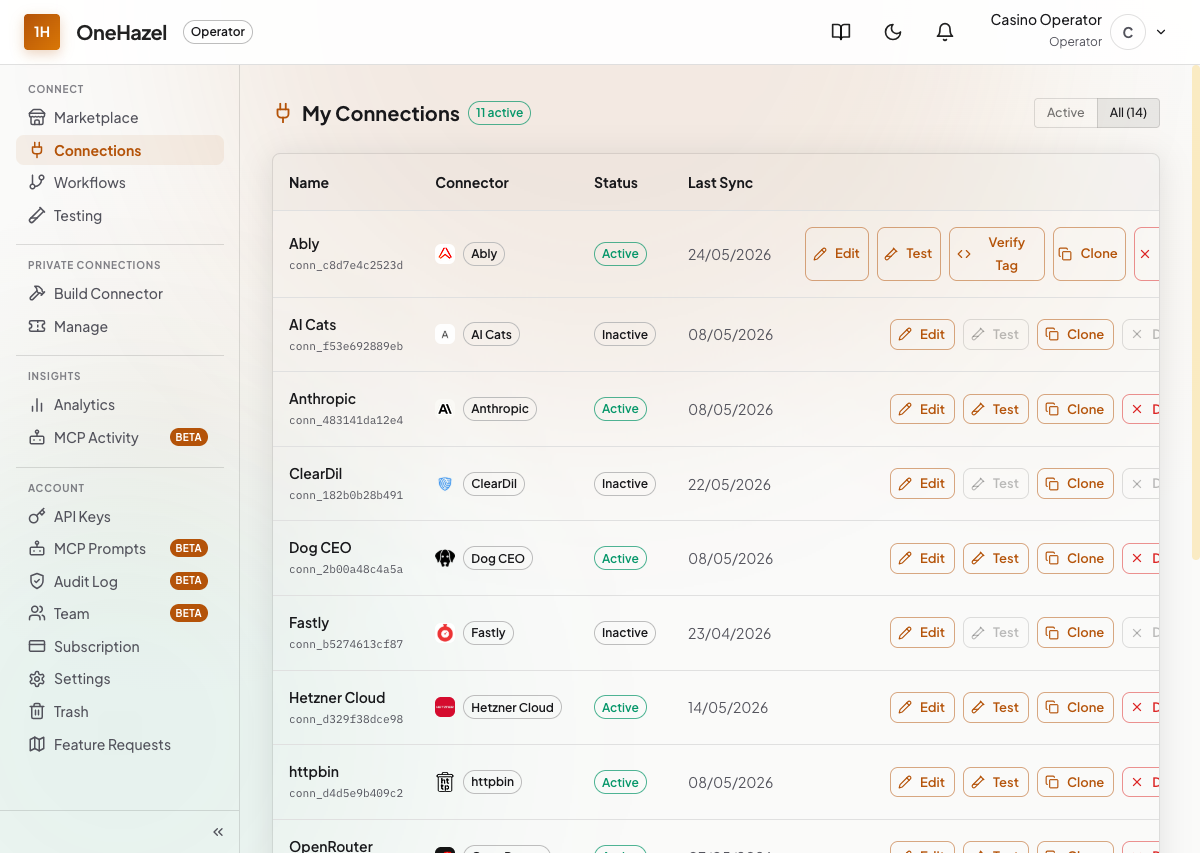Screen dimensions: 1200x853
Task: Edit the Anthropic connection
Action: coord(922,409)
